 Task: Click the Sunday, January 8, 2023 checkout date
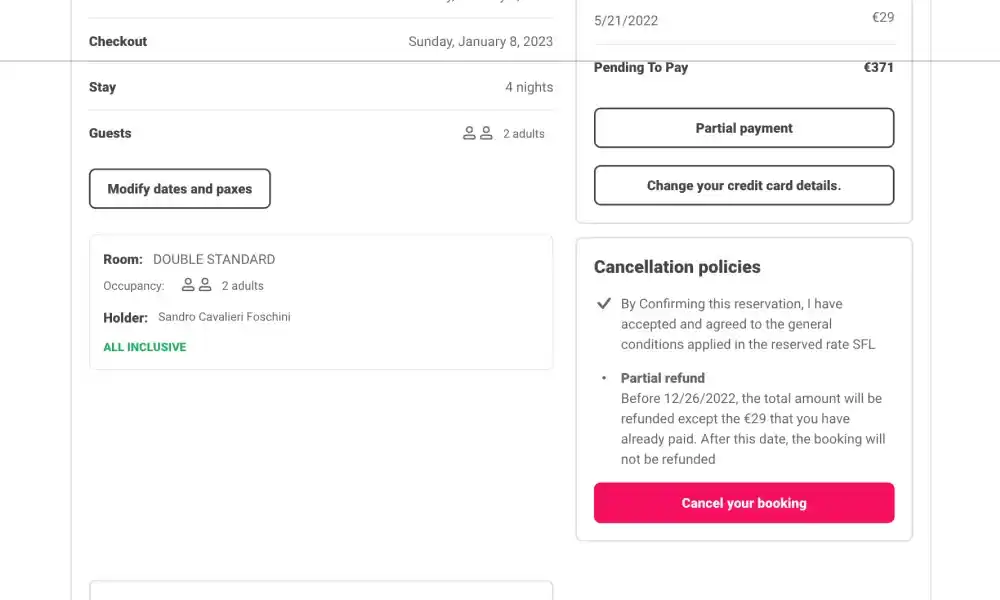(x=480, y=42)
